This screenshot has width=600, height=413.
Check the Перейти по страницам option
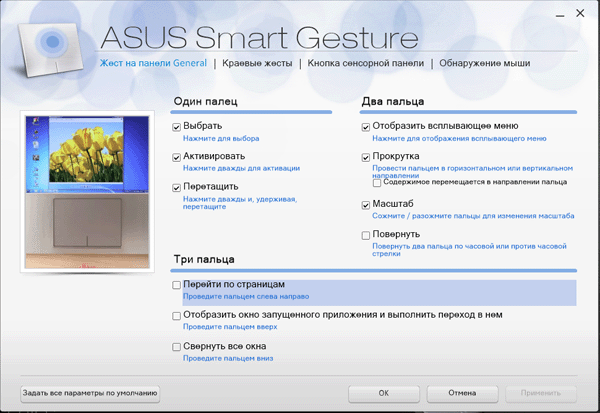pyautogui.click(x=177, y=285)
